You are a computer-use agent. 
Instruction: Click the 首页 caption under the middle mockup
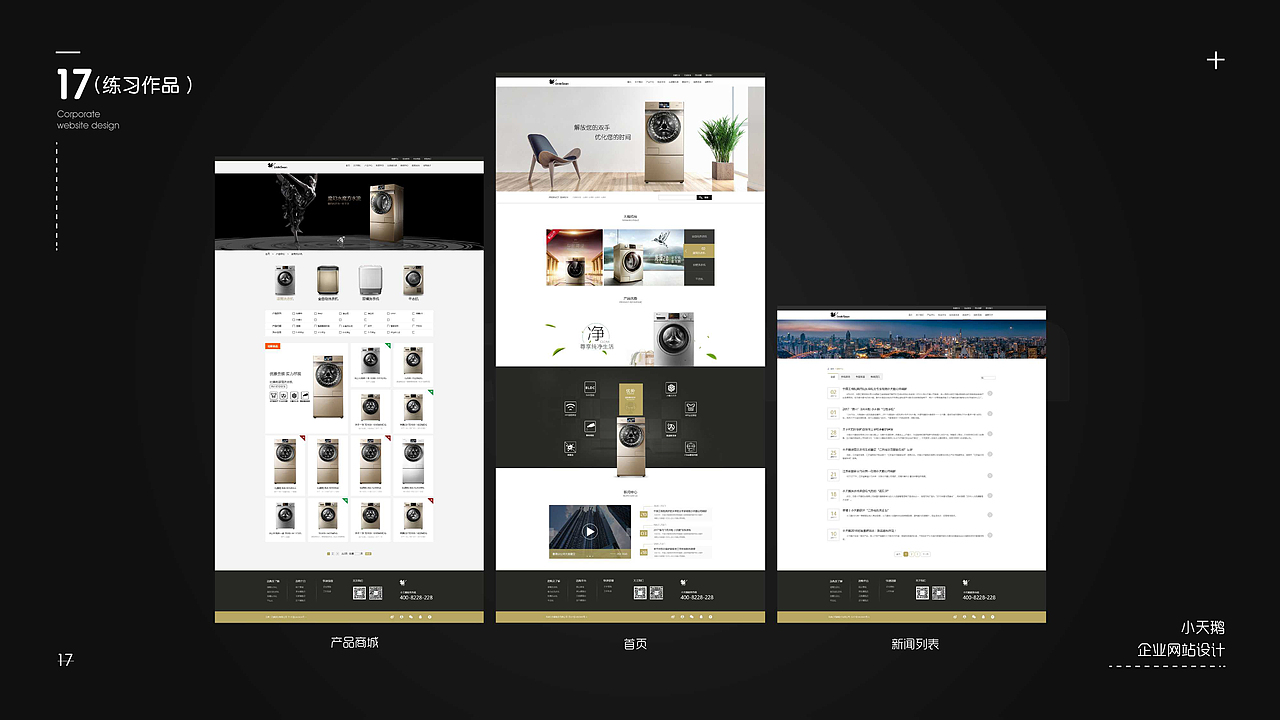click(634, 643)
